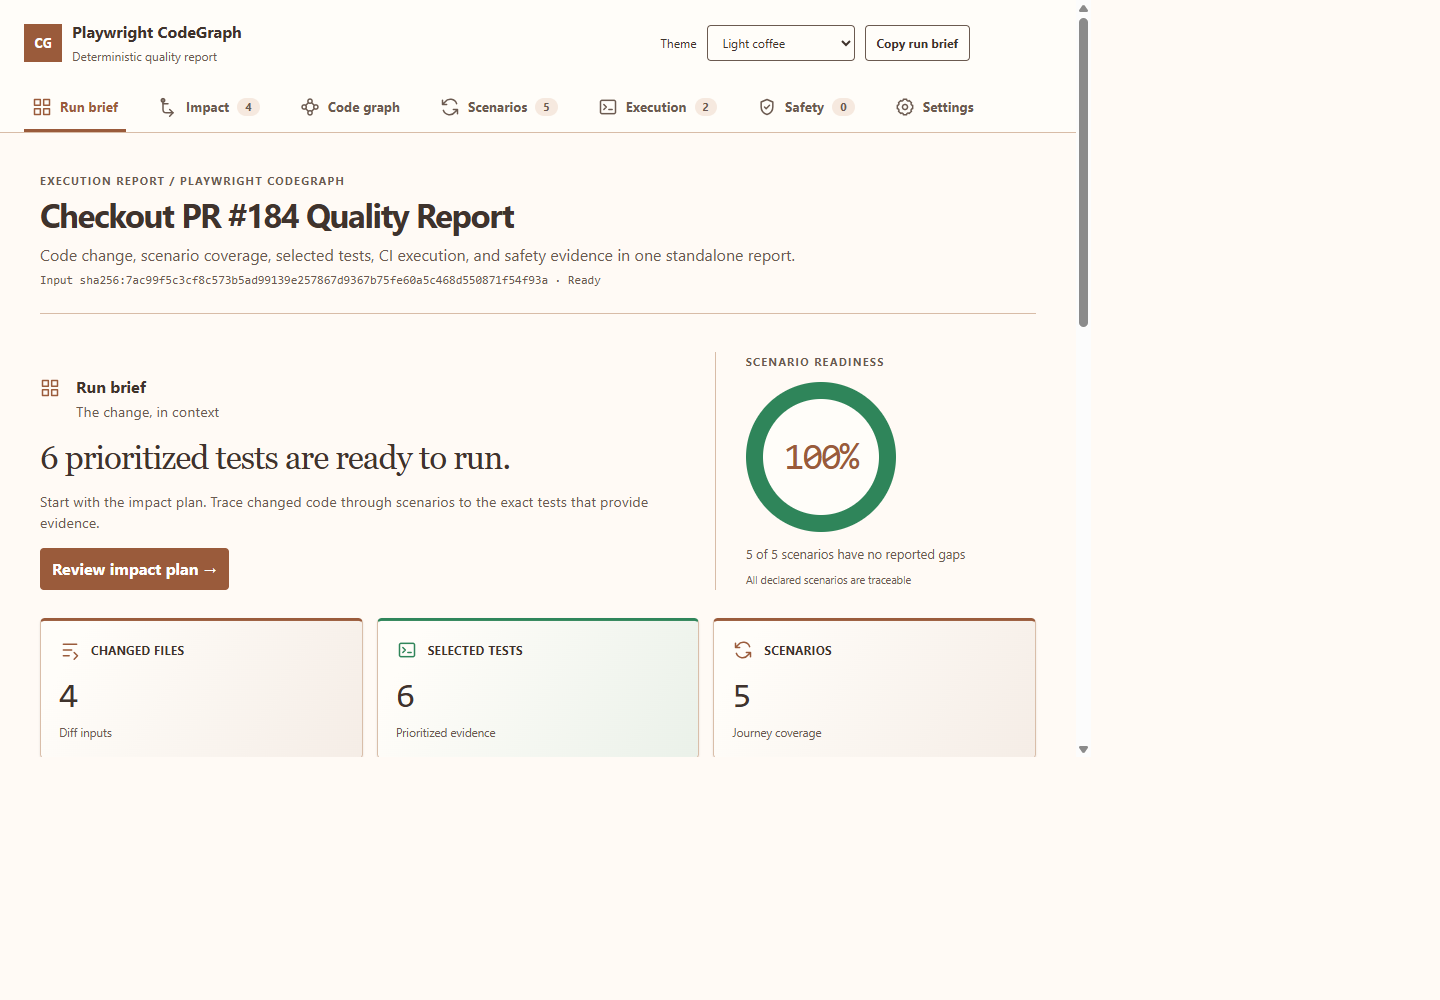Click the page scrollbar thumb

tap(1083, 172)
